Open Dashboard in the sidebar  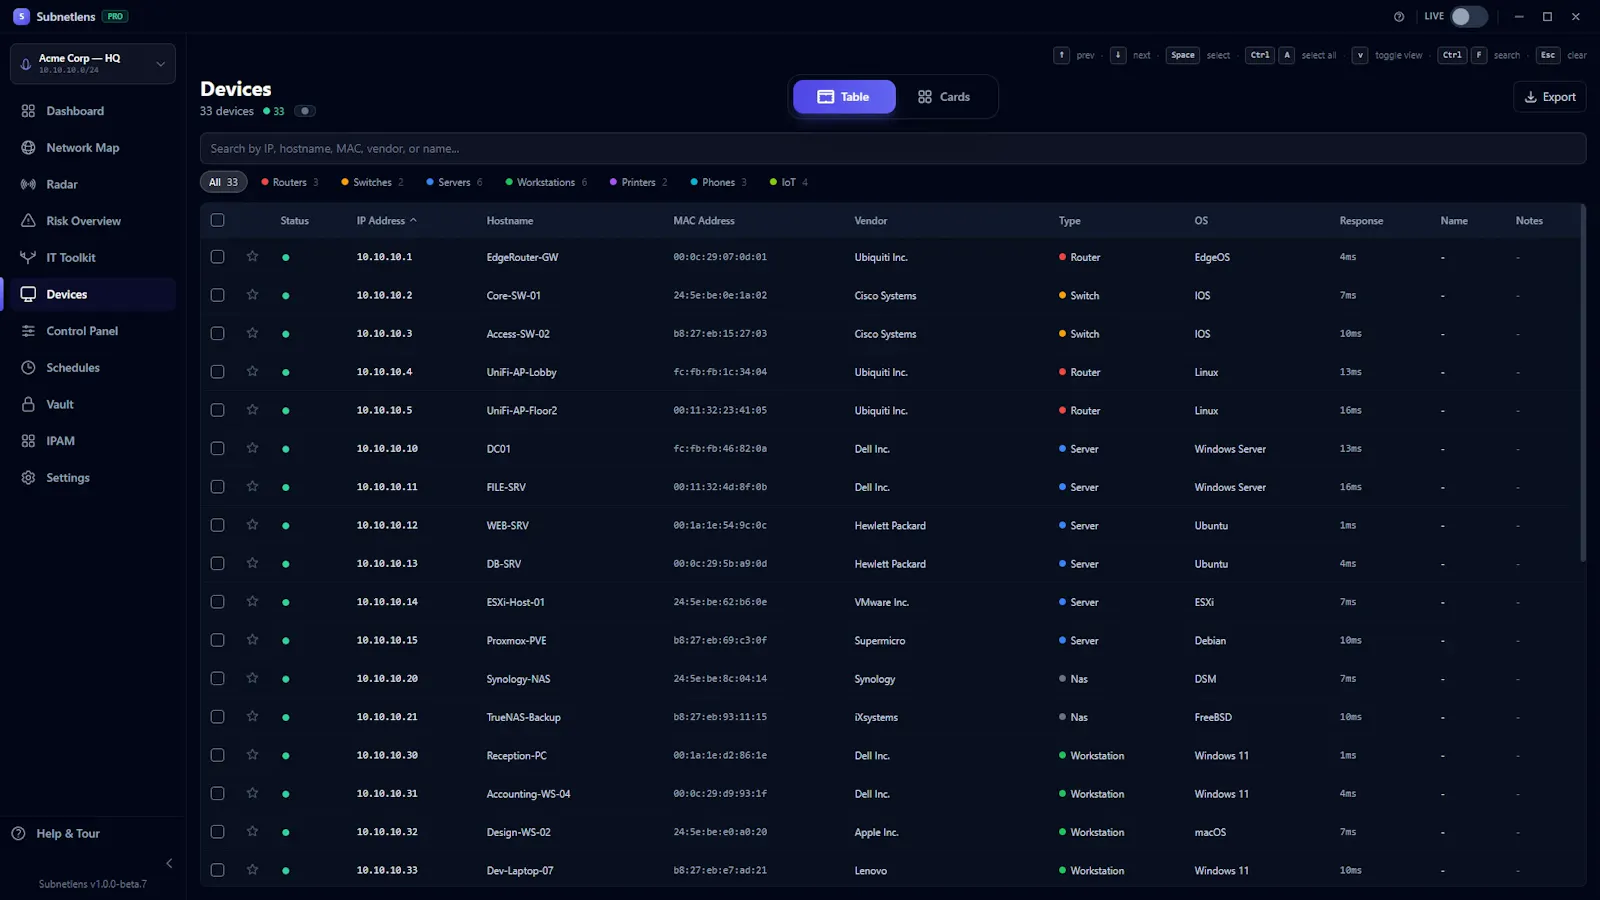(92, 111)
